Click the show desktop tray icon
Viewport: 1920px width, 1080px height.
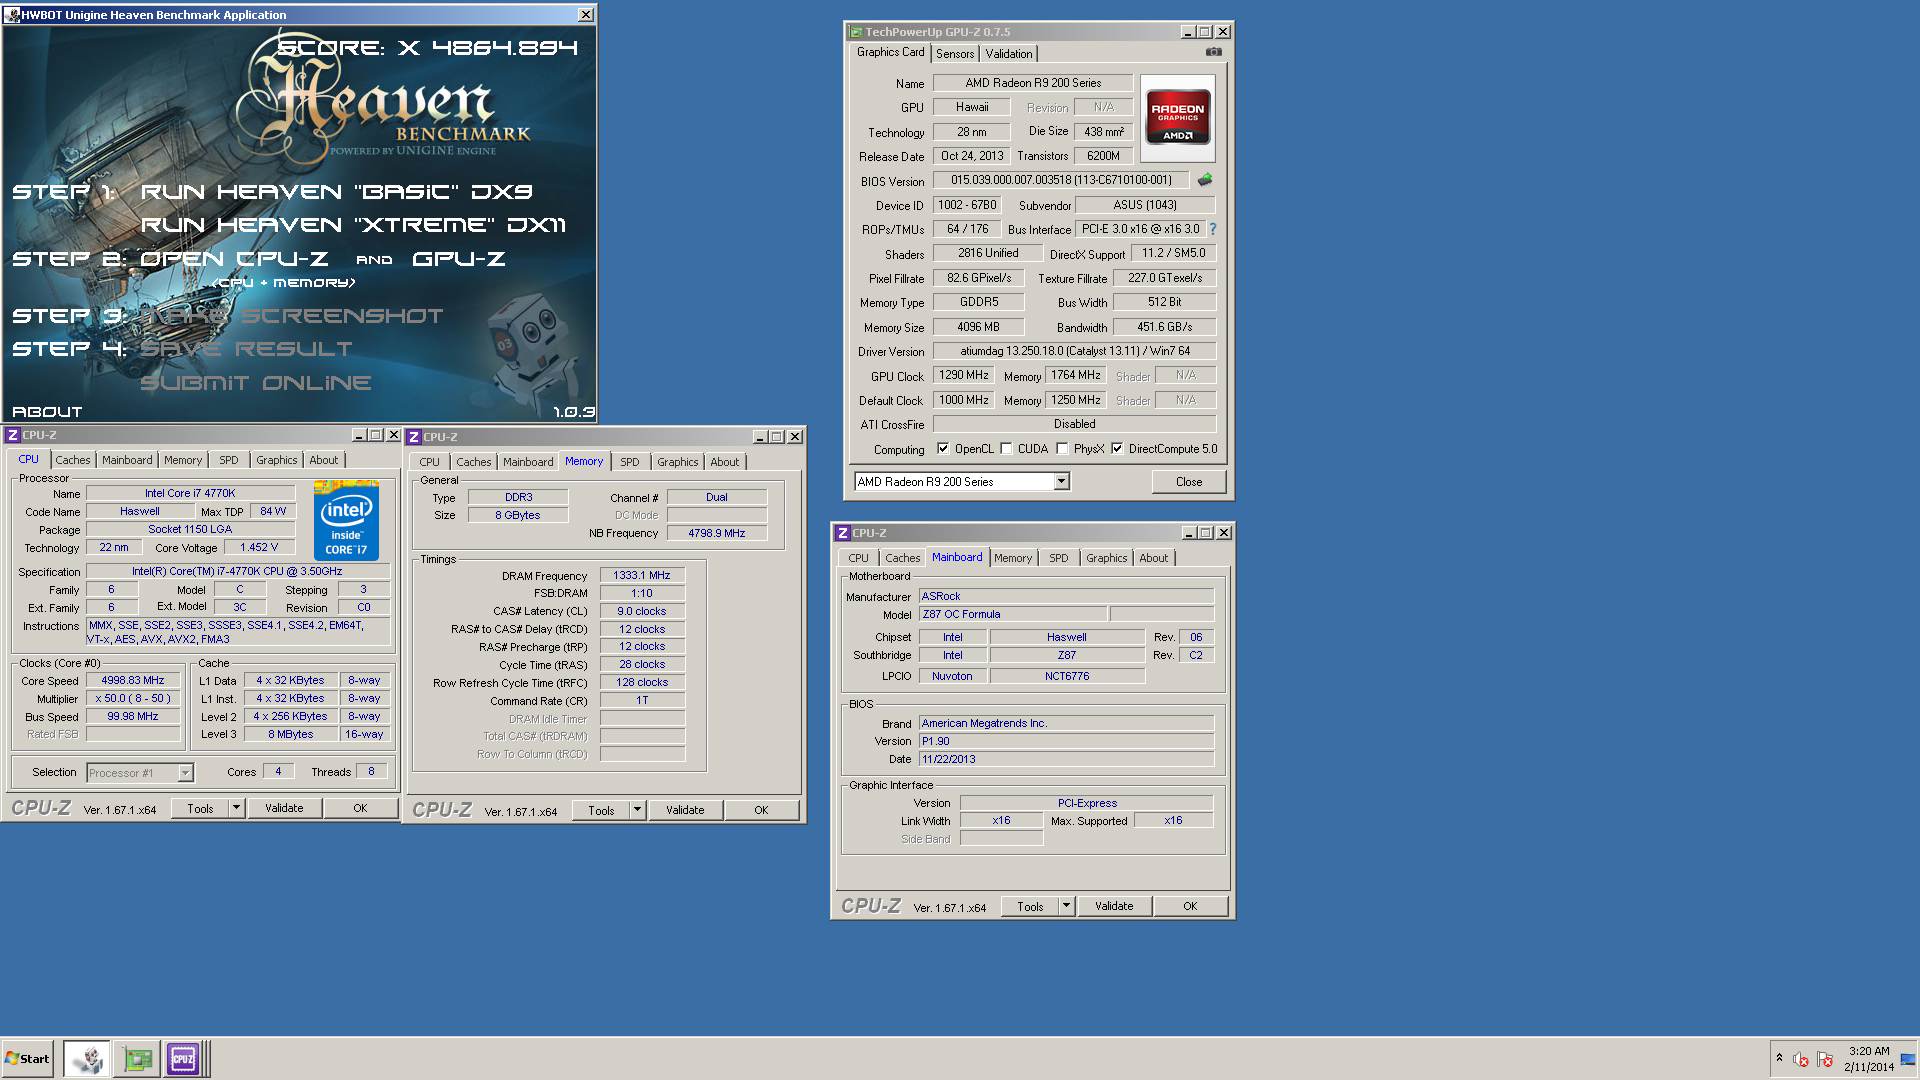1907,1059
